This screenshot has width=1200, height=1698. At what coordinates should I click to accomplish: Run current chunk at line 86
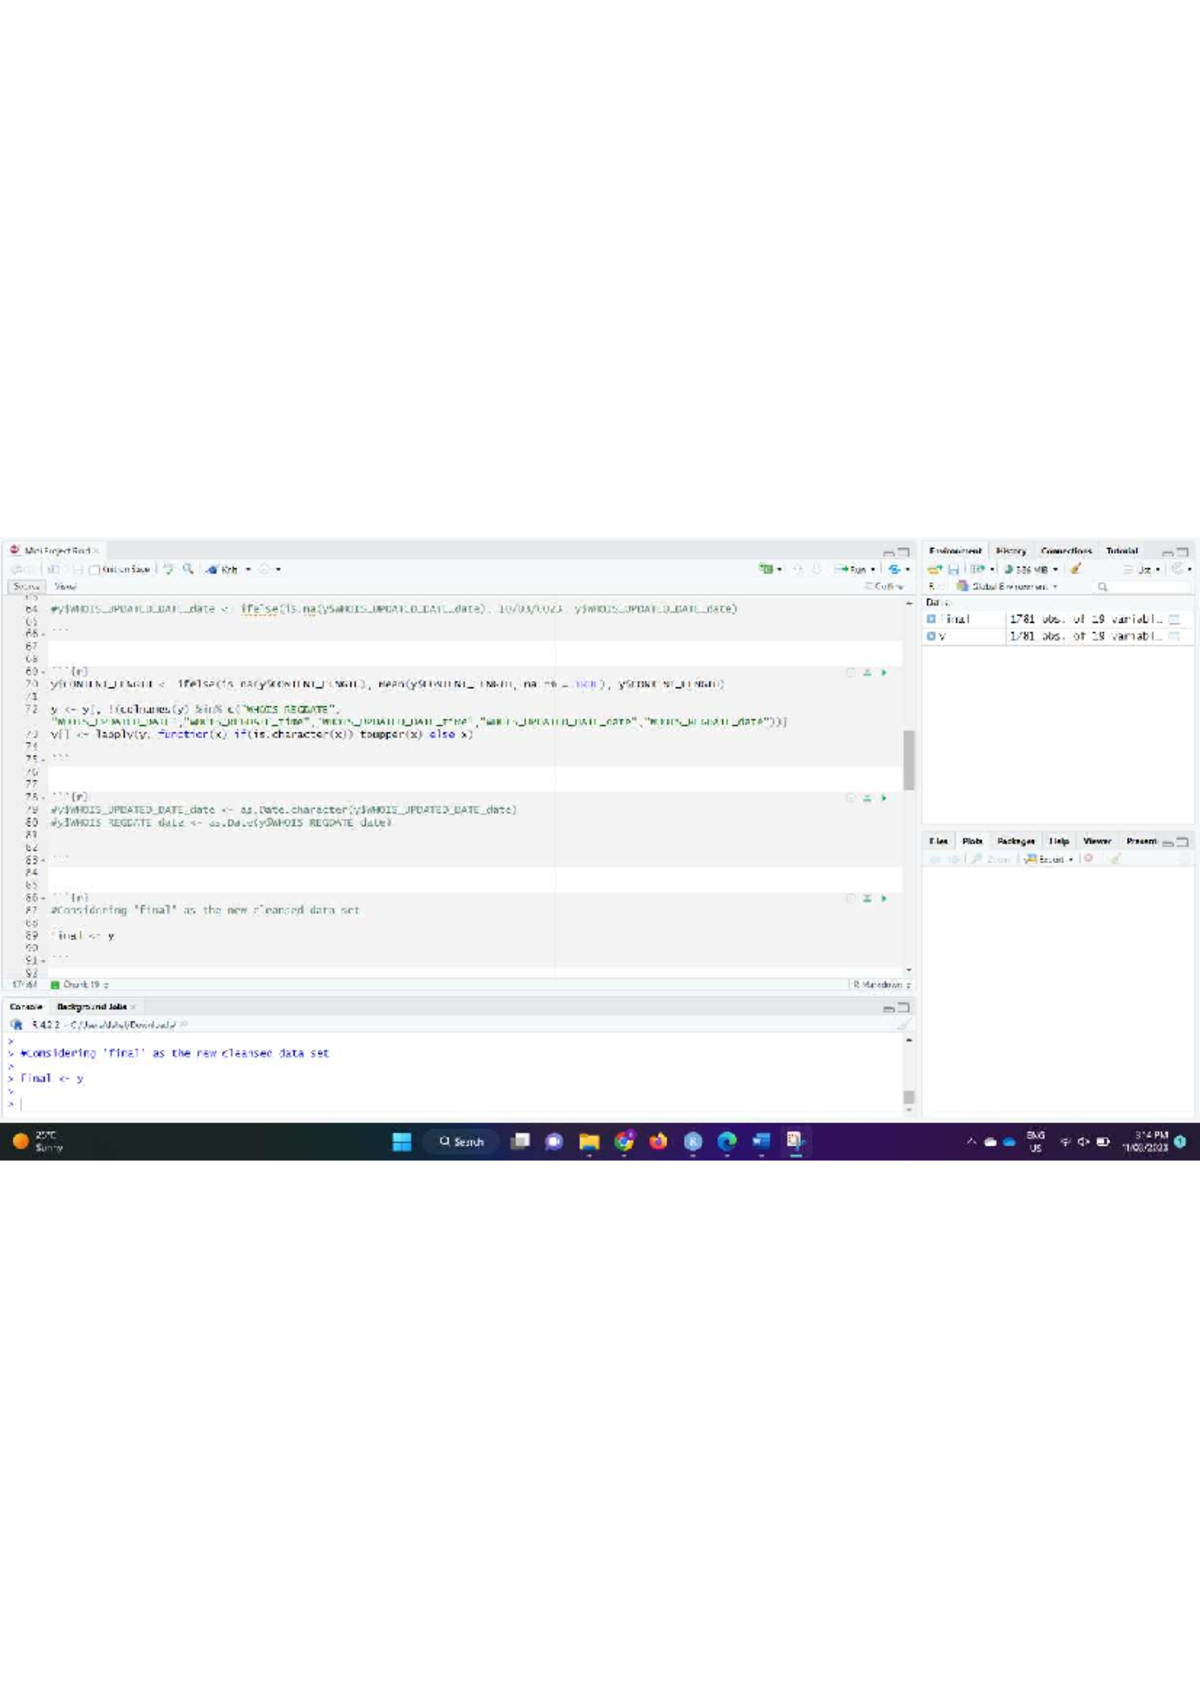(x=884, y=898)
